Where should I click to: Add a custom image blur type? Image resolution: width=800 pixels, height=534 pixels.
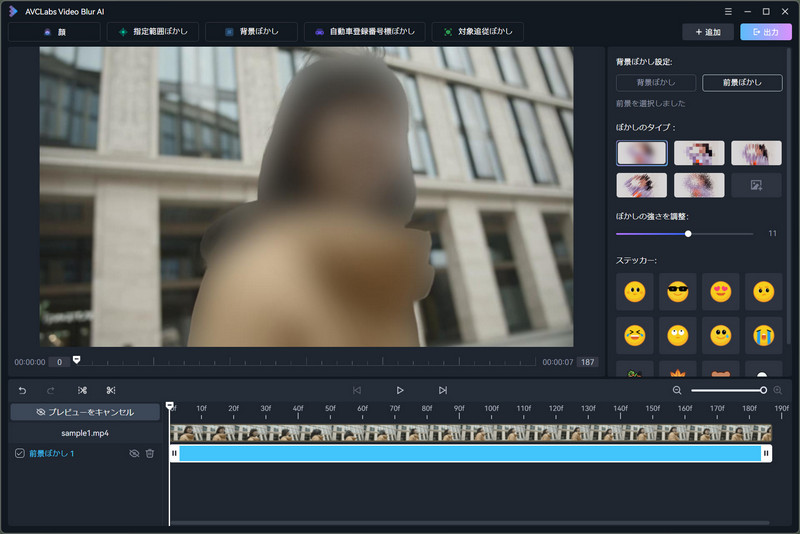756,185
